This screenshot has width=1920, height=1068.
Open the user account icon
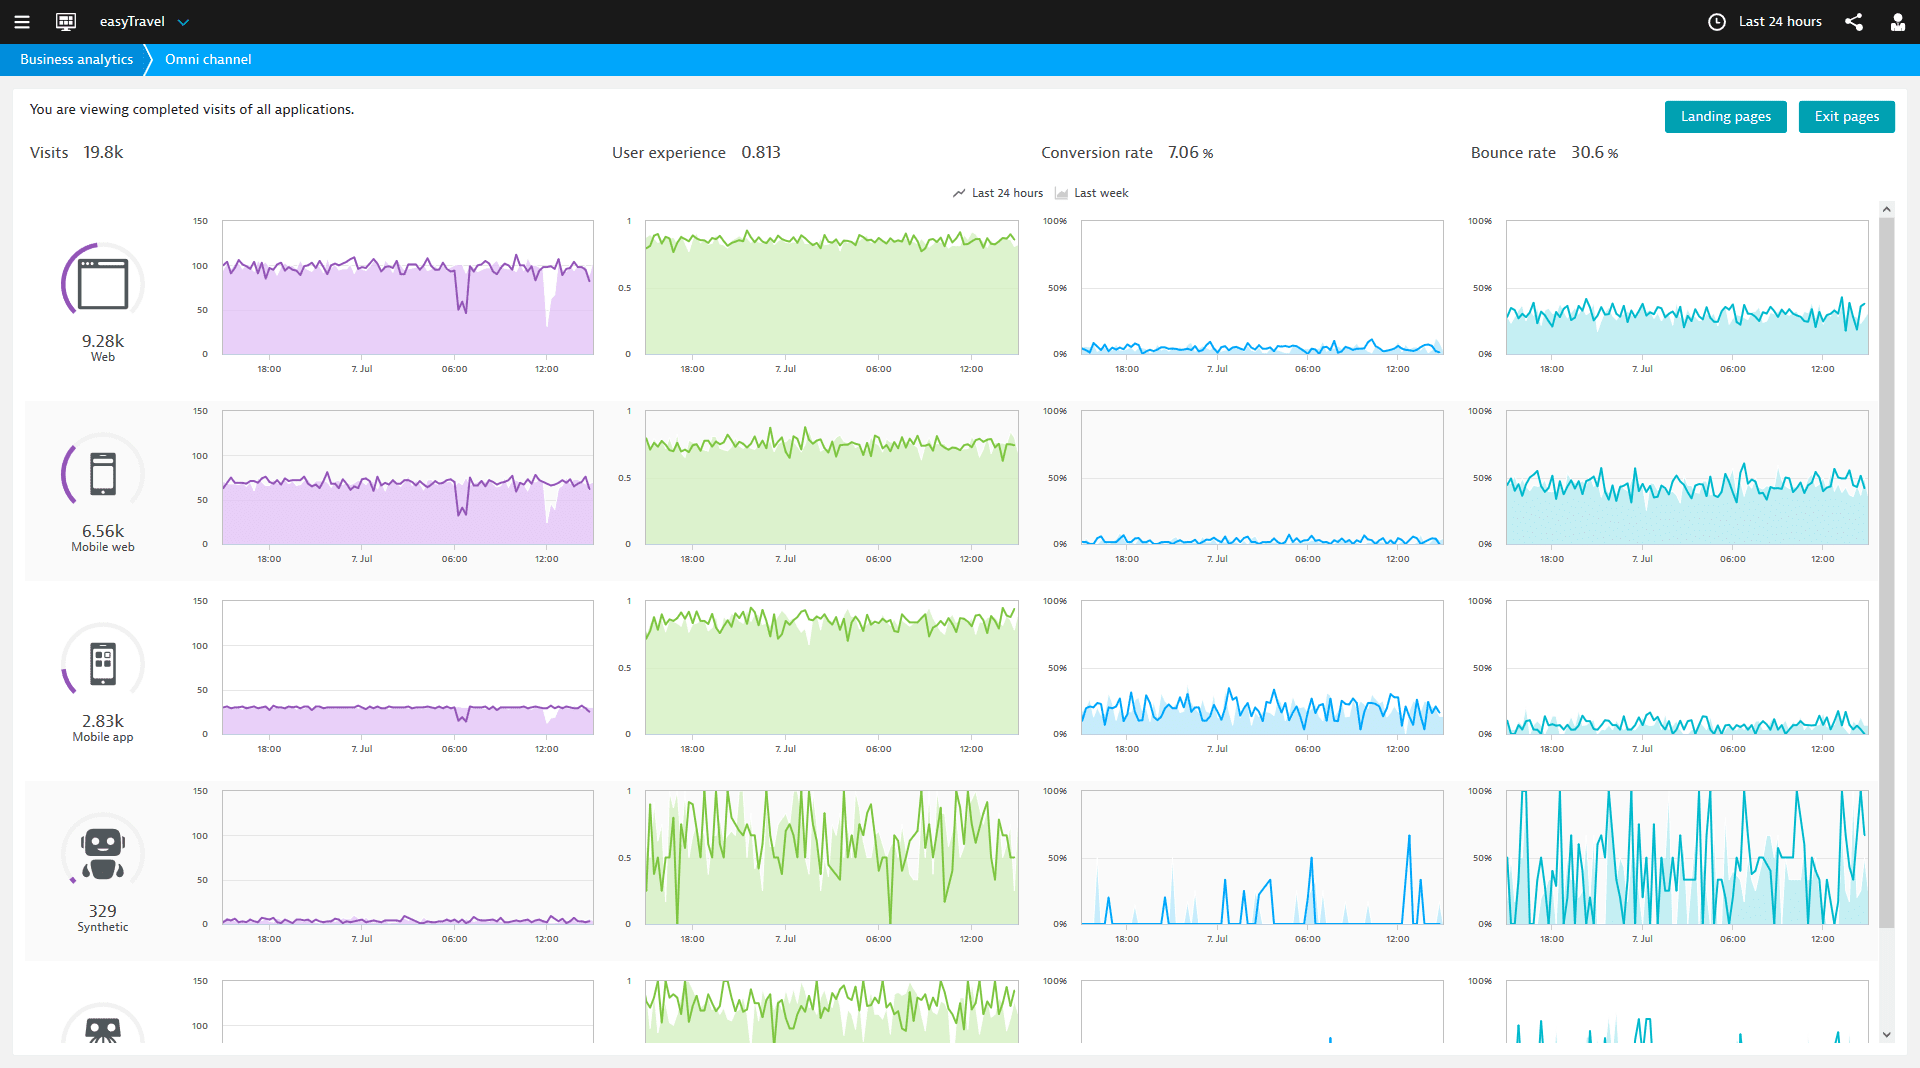(1898, 22)
